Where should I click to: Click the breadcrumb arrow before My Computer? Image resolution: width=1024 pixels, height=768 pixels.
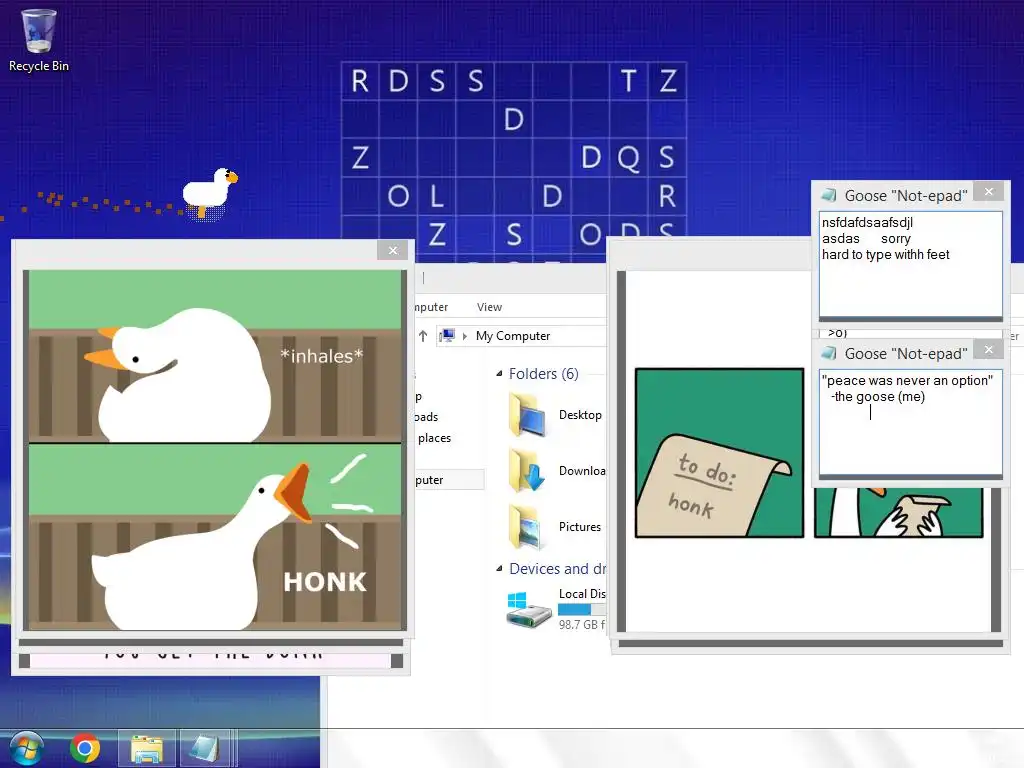465,336
